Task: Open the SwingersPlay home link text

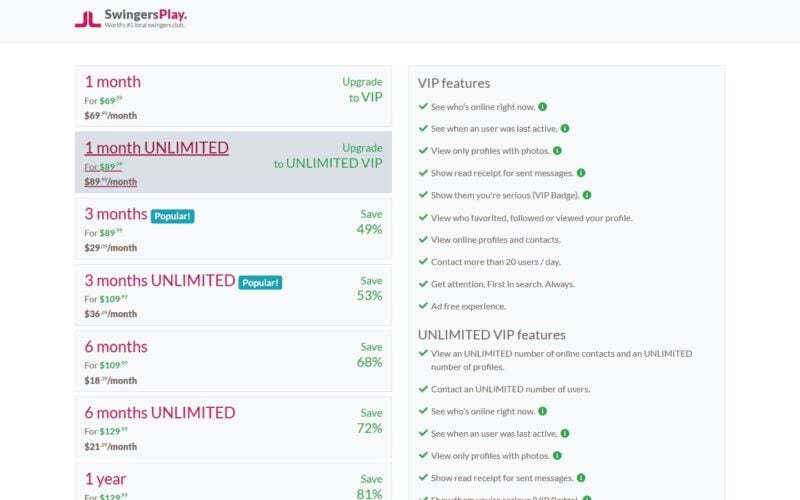Action: tap(145, 14)
